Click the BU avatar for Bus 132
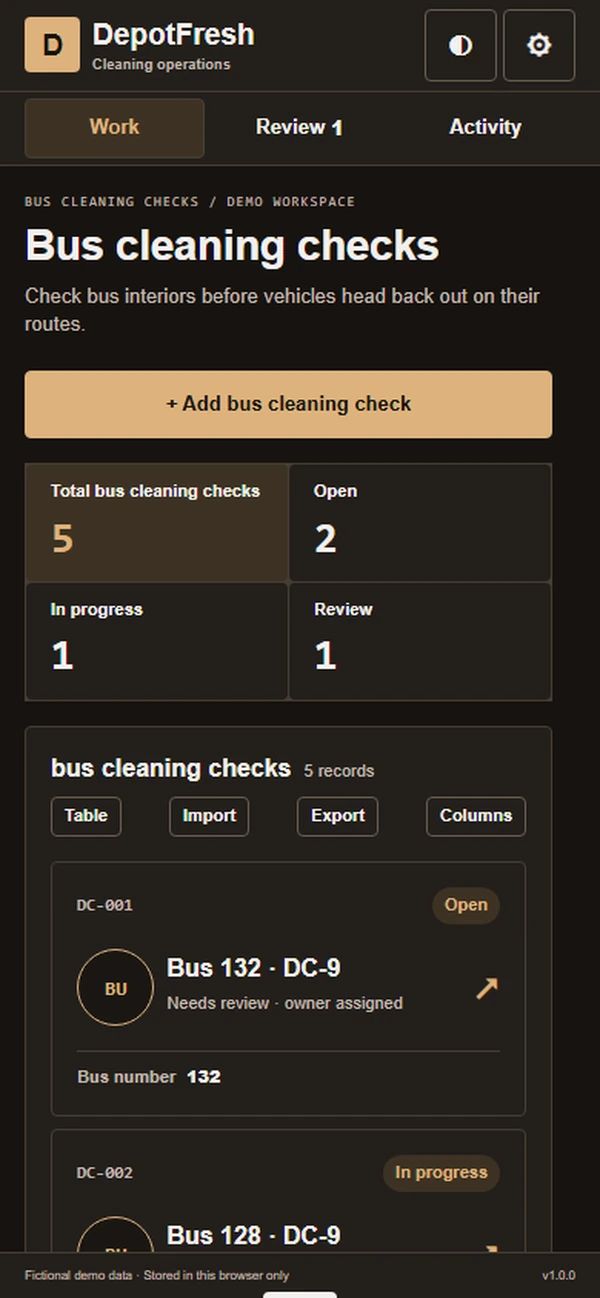This screenshot has height=1298, width=600. coord(115,988)
